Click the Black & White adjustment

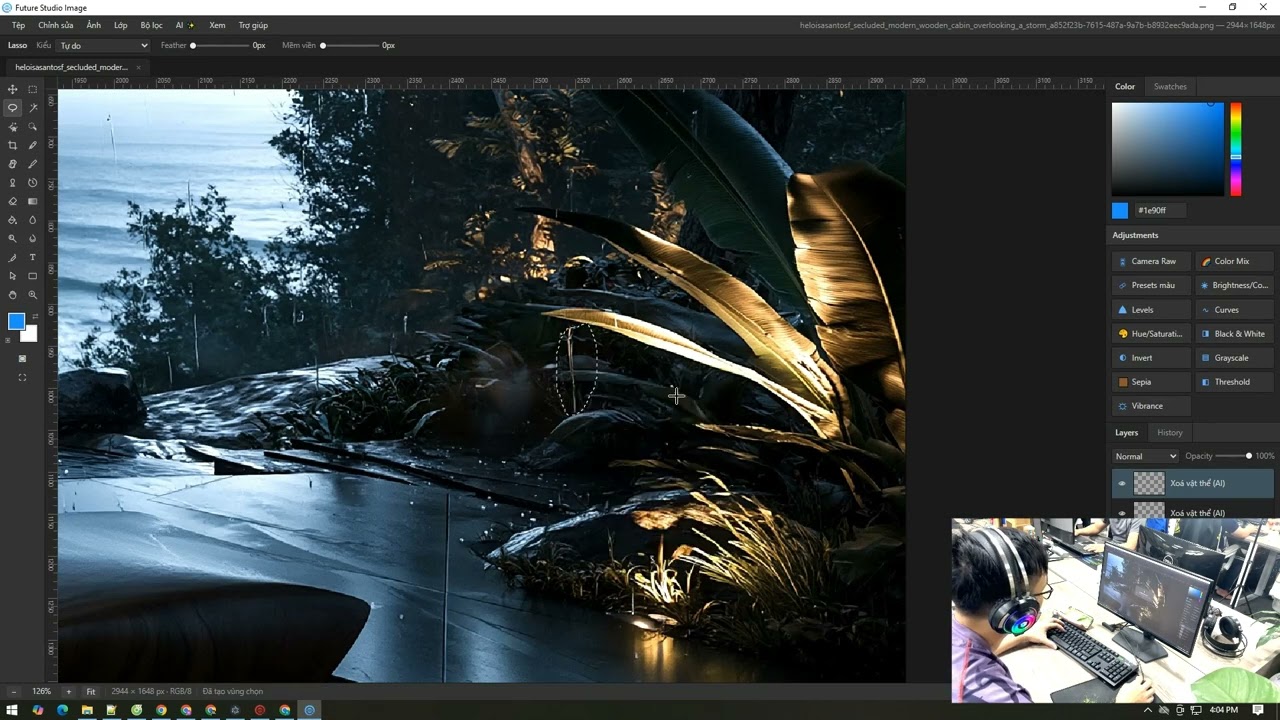coord(1236,334)
